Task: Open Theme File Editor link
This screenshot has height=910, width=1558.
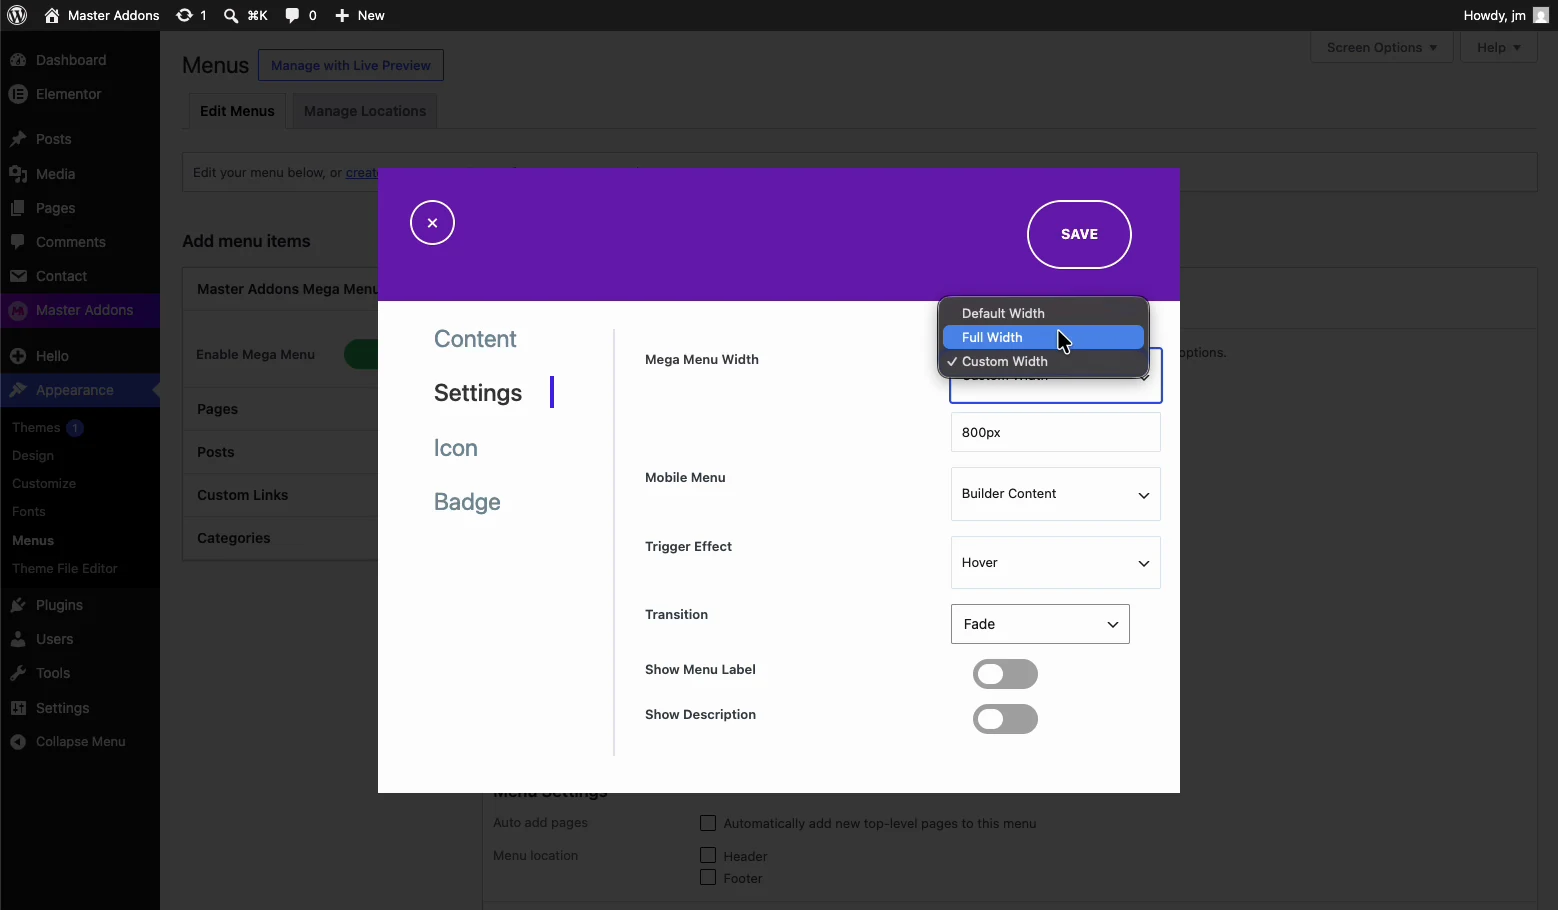Action: coord(65,568)
